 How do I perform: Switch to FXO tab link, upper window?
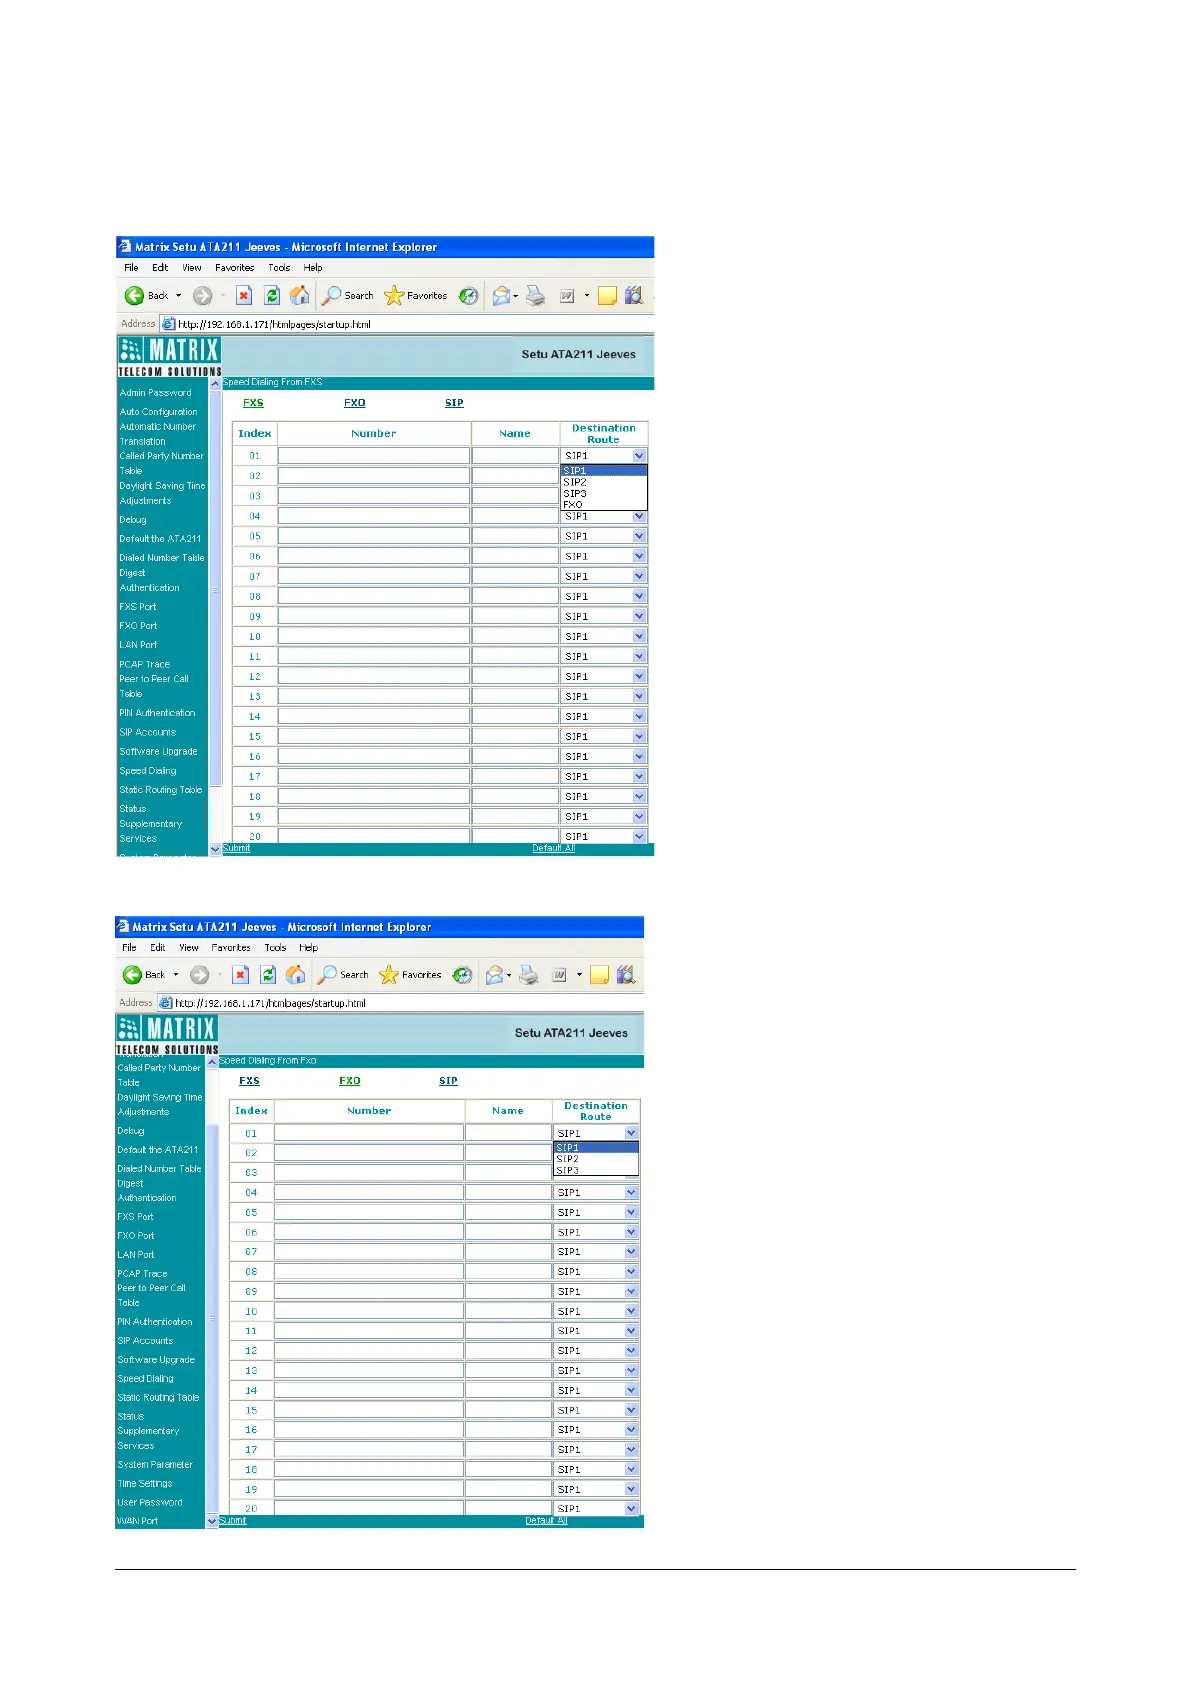tap(355, 403)
